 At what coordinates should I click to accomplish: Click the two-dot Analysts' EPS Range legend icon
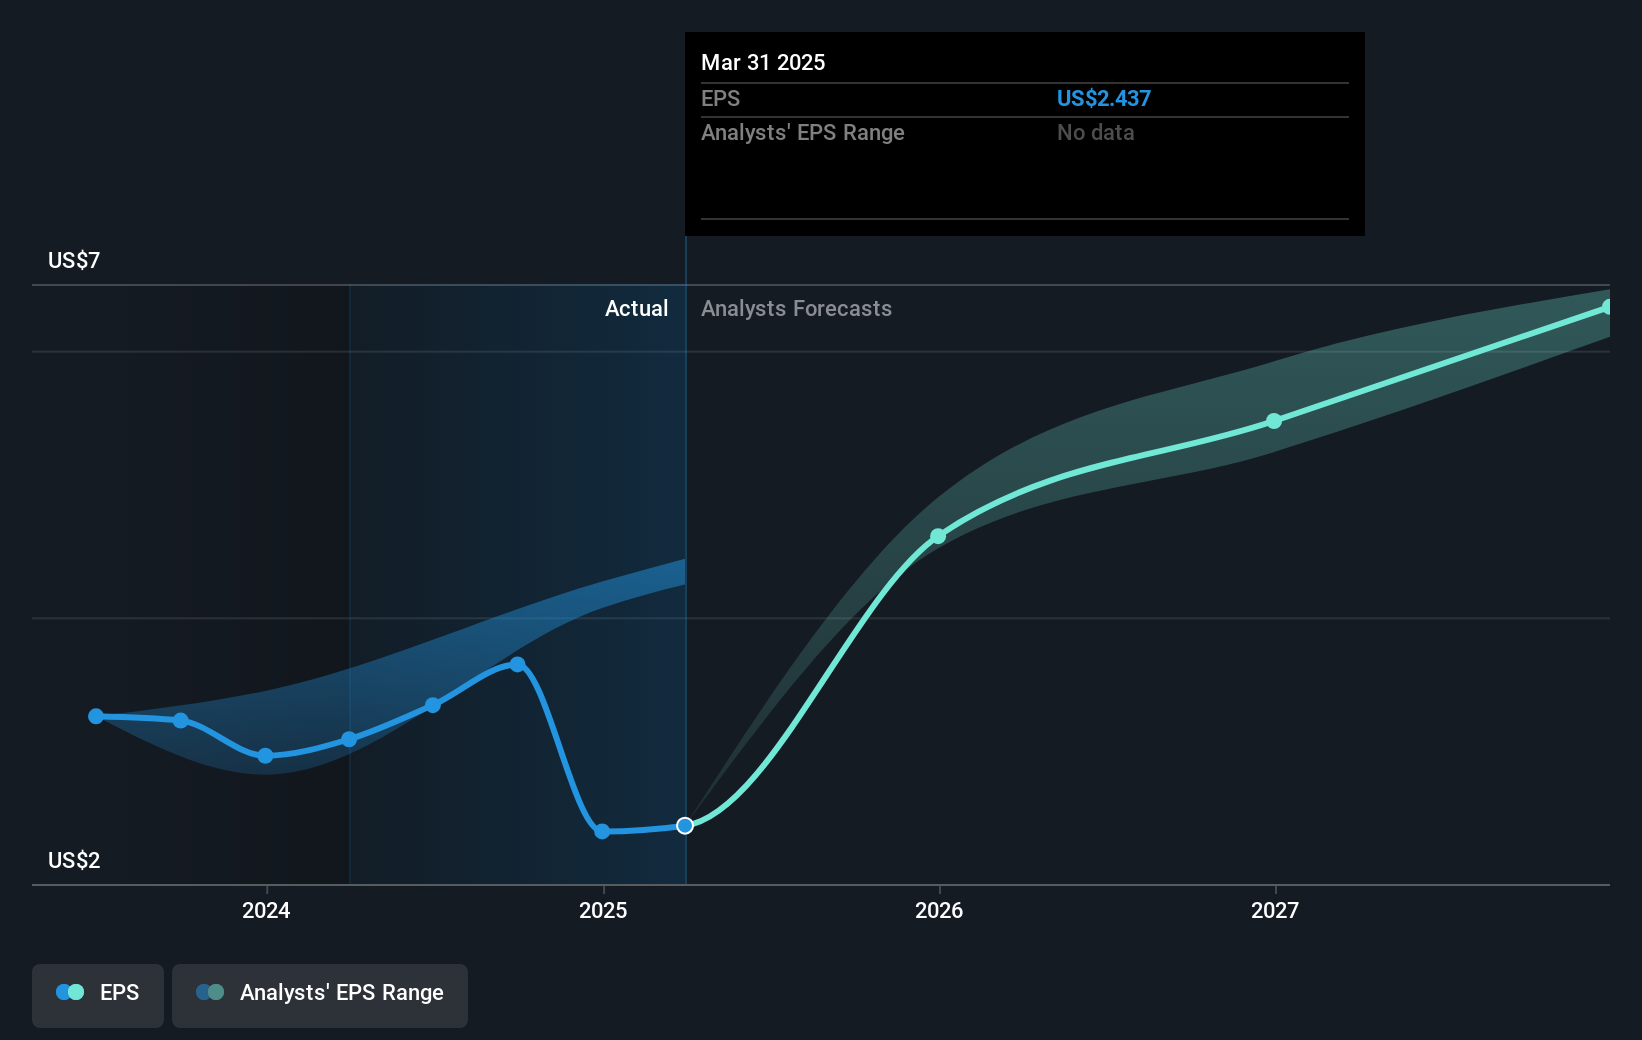tap(210, 992)
